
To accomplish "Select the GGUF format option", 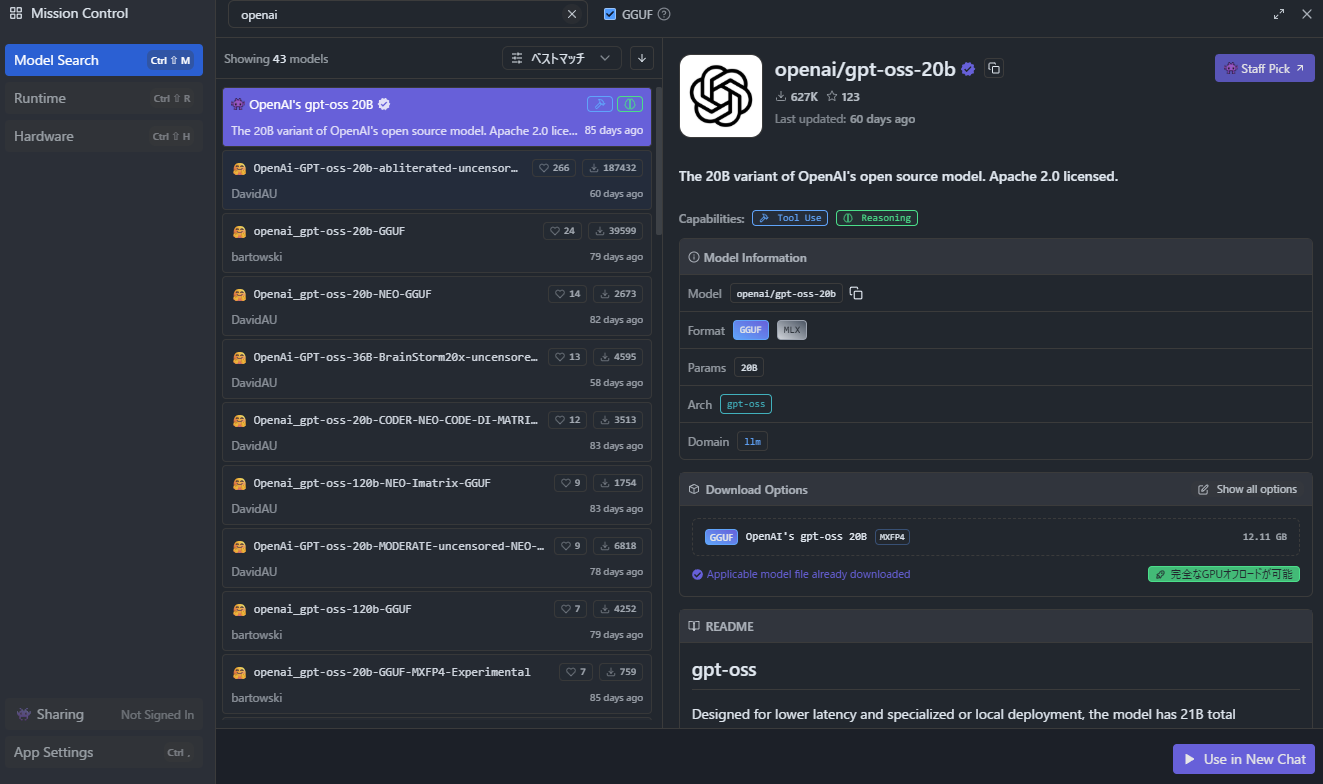I will pos(750,330).
